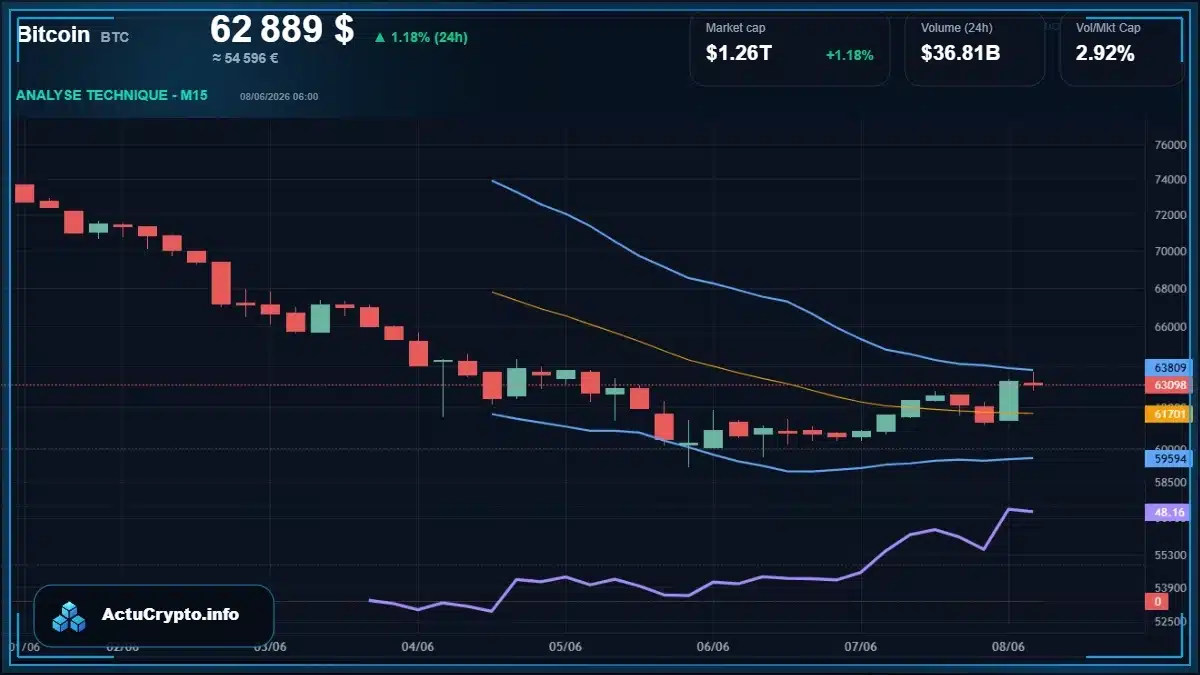Click the 58500 axis label
This screenshot has width=1200, height=675.
(x=1169, y=482)
